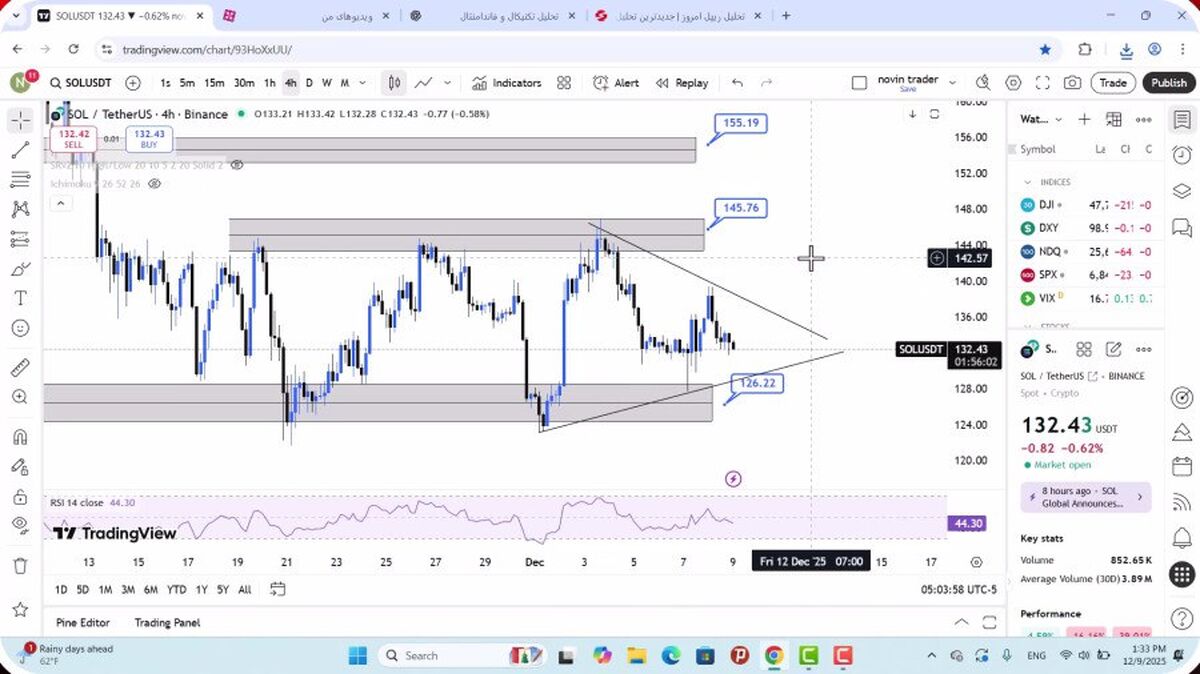Remove objects using the trash icon
Screen dimensions: 1200x674
click(x=20, y=566)
